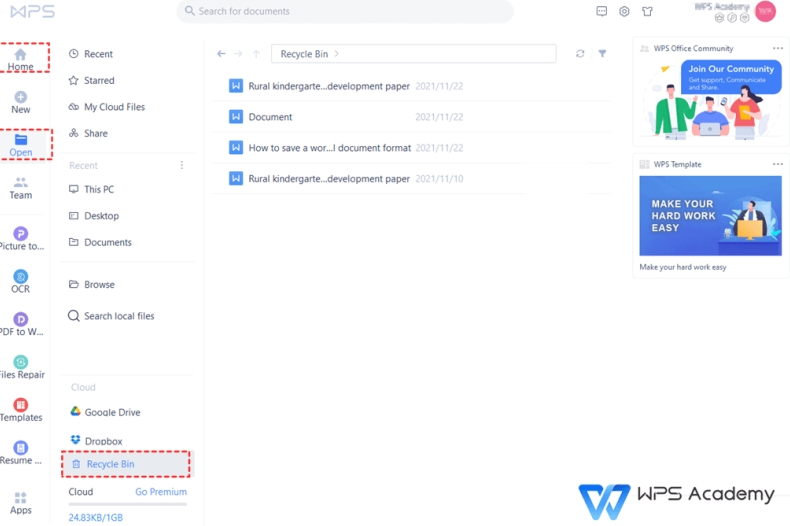Click the Search for documents field
The height and width of the screenshot is (526, 790).
click(x=345, y=12)
